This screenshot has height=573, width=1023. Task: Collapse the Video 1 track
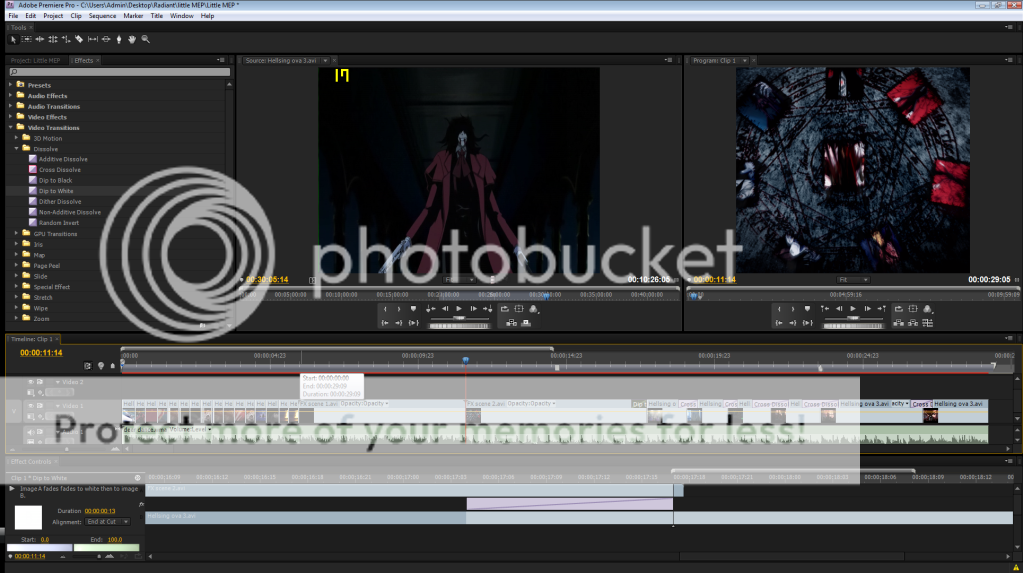57,406
